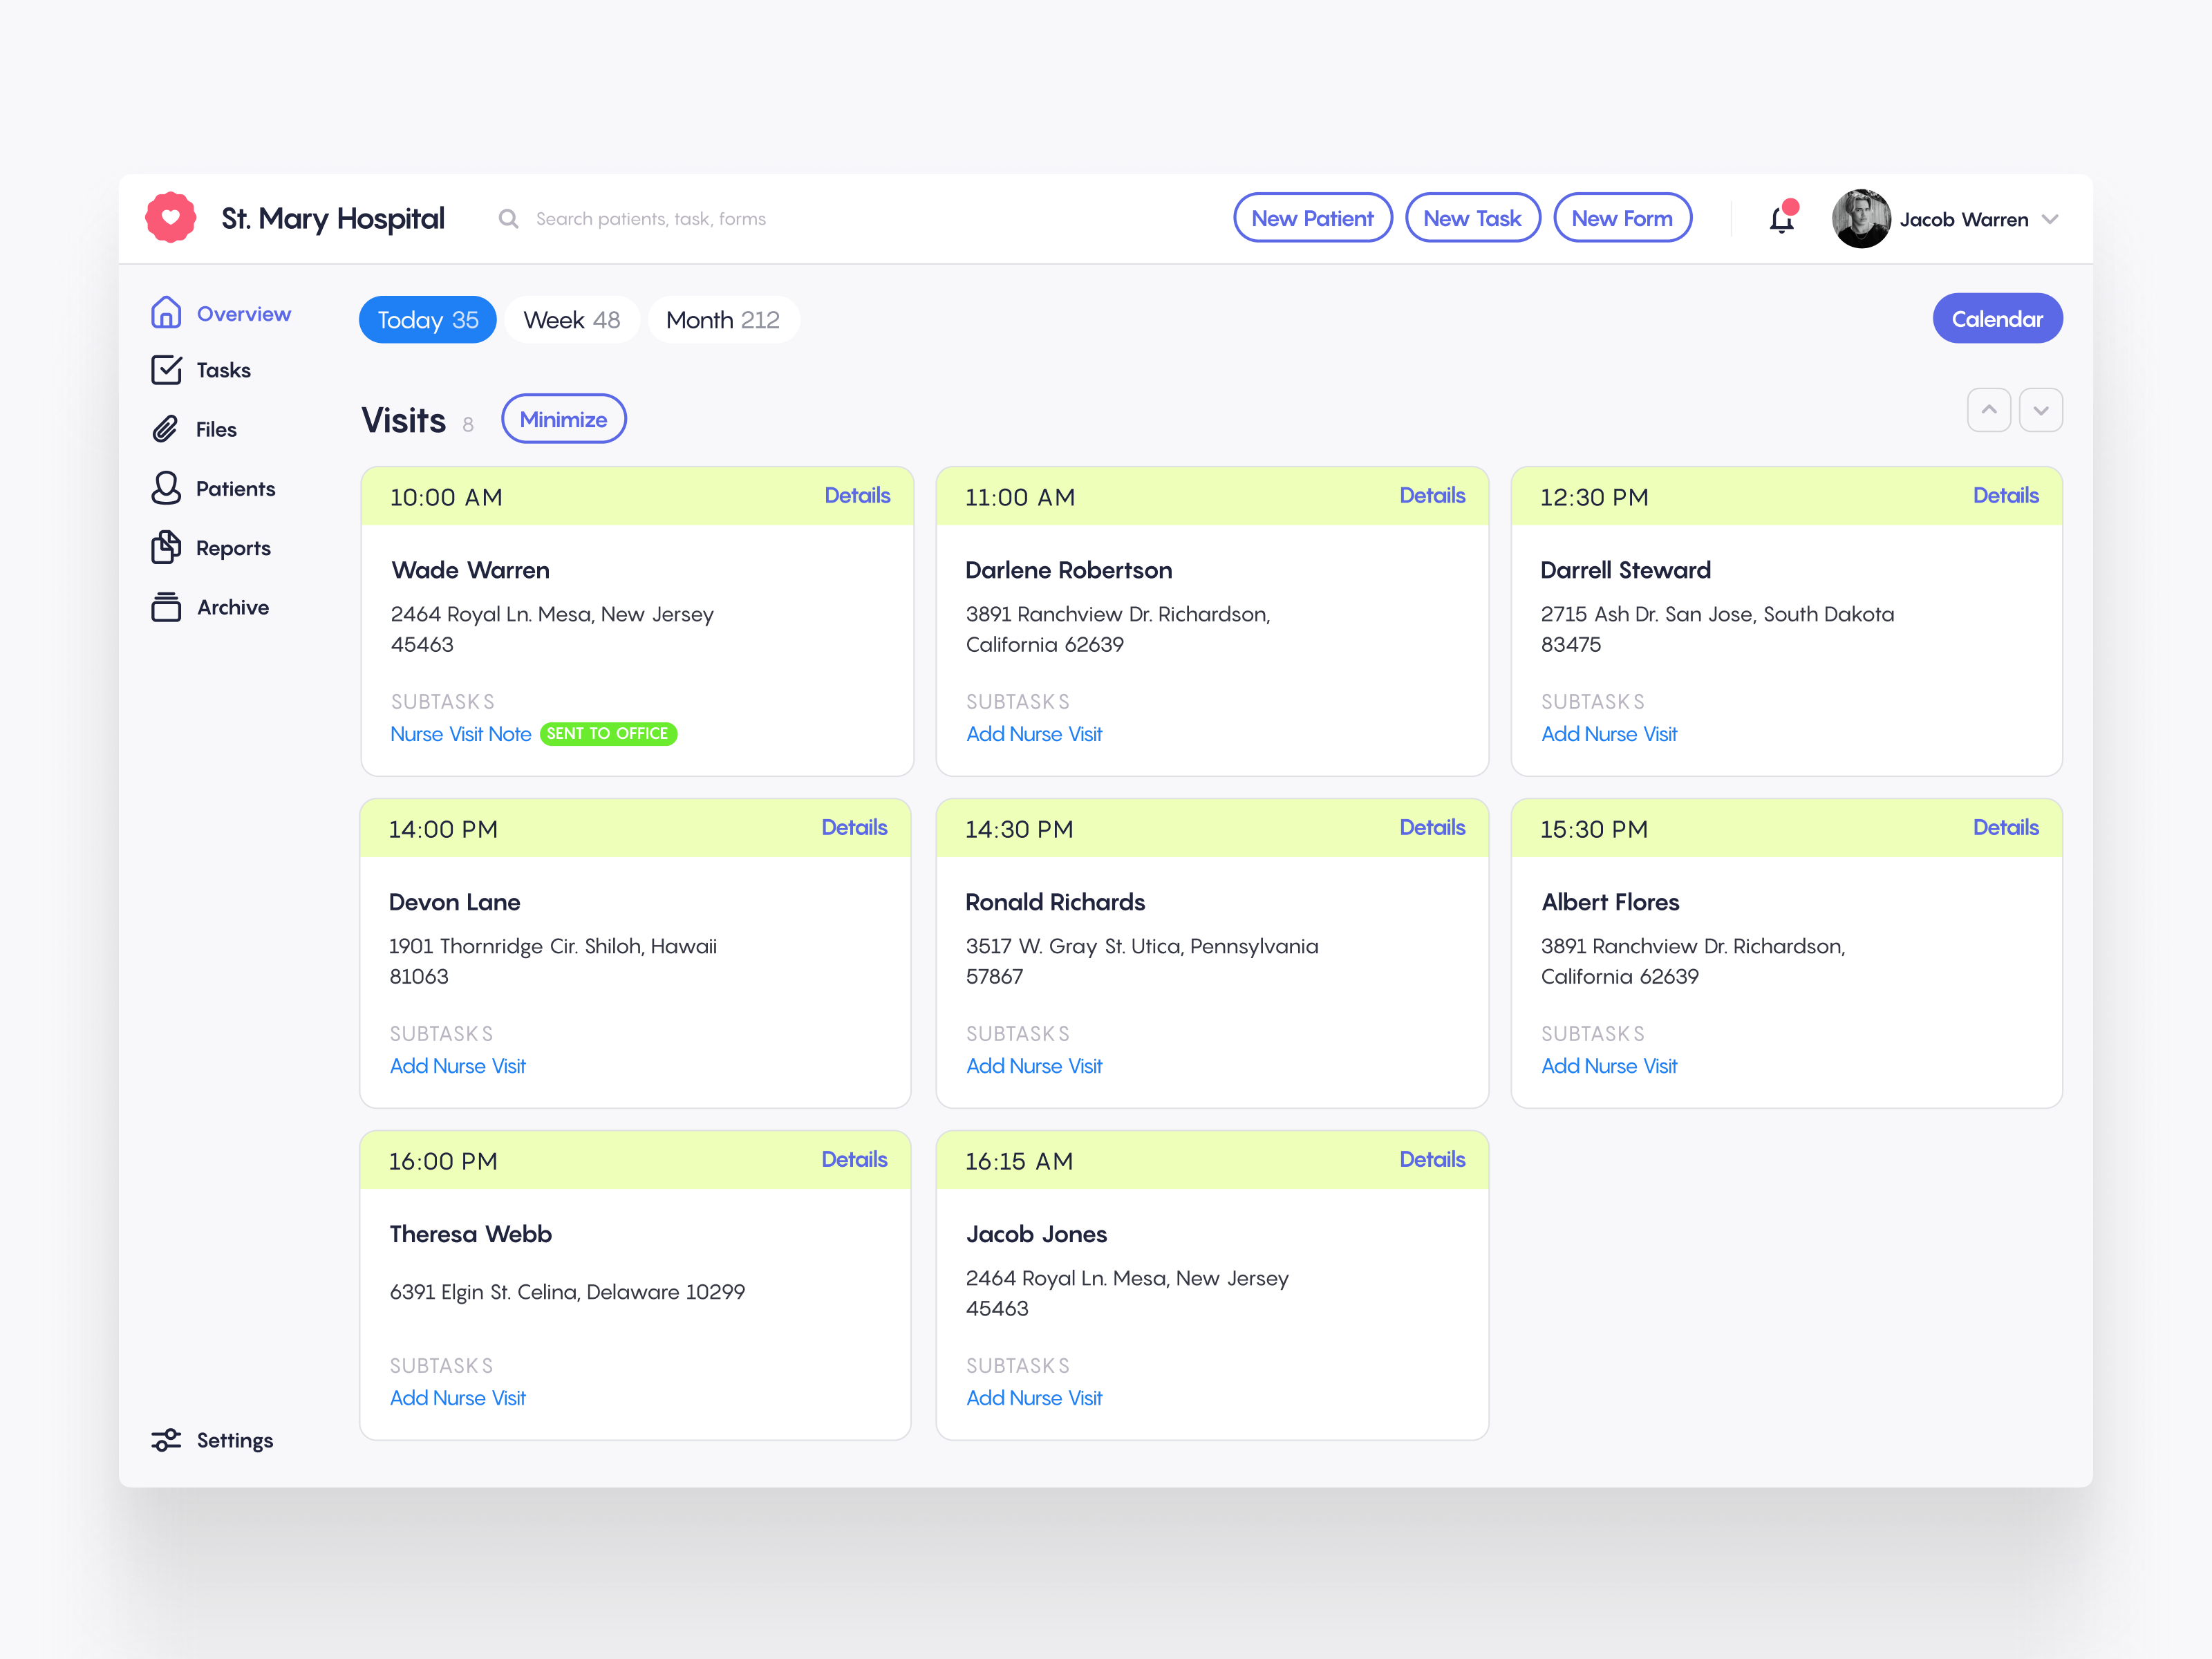Select the Archive box icon
The image size is (2212, 1659).
tap(166, 606)
